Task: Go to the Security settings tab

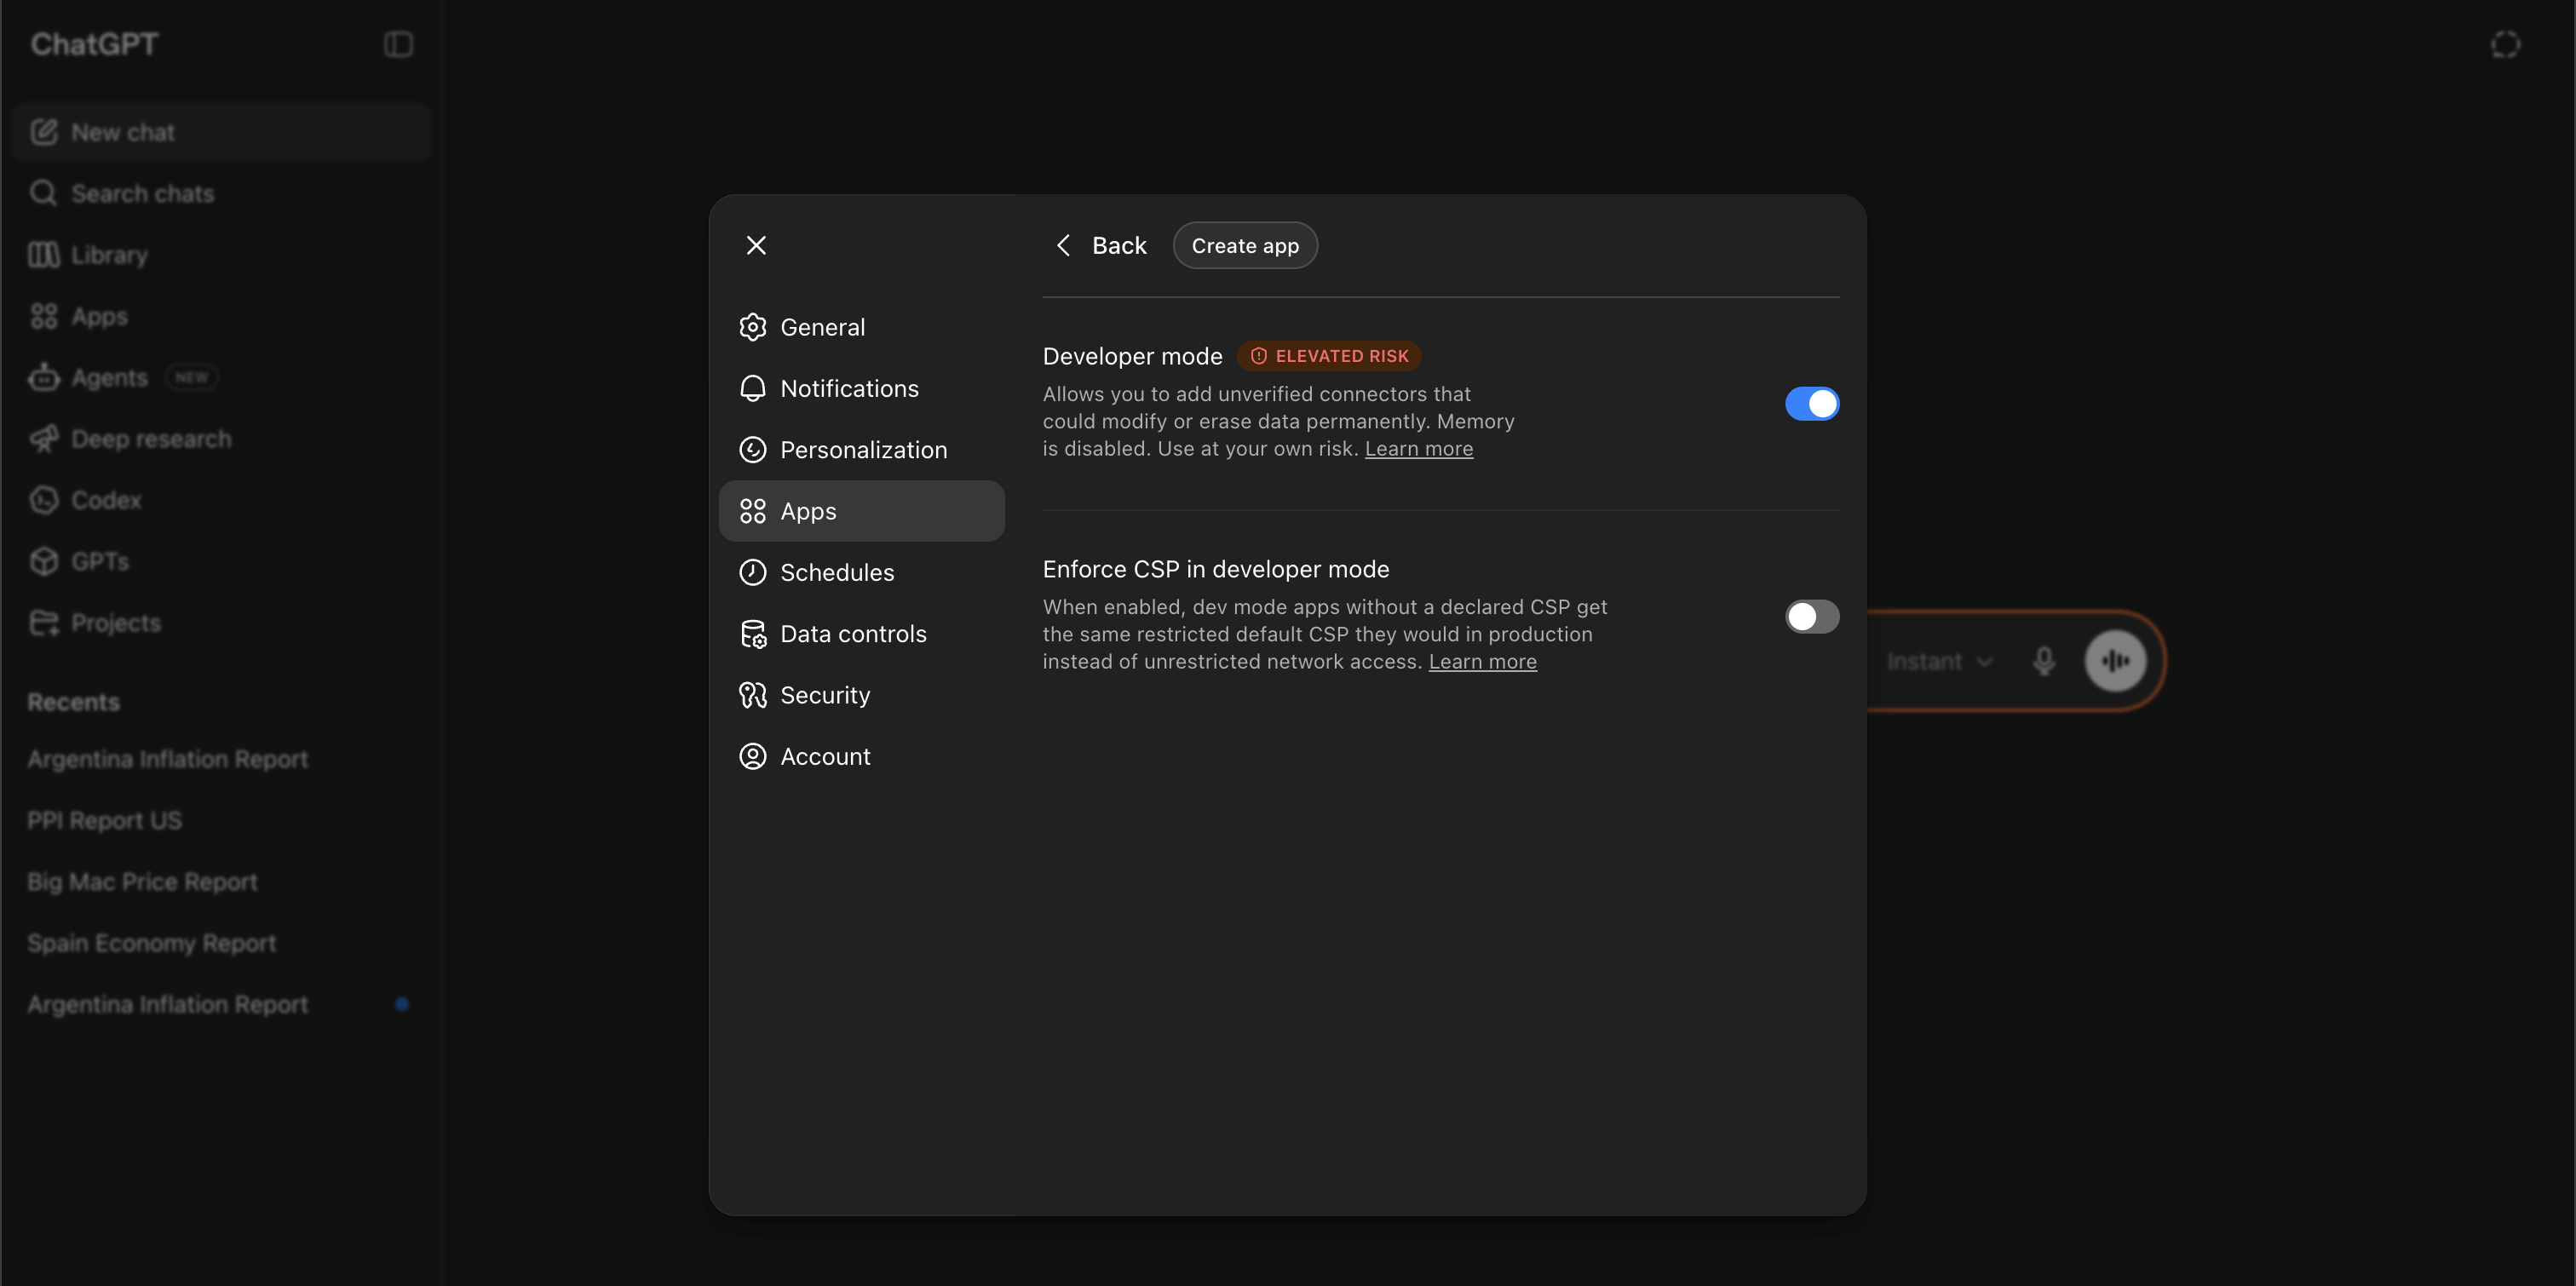Action: [x=861, y=695]
